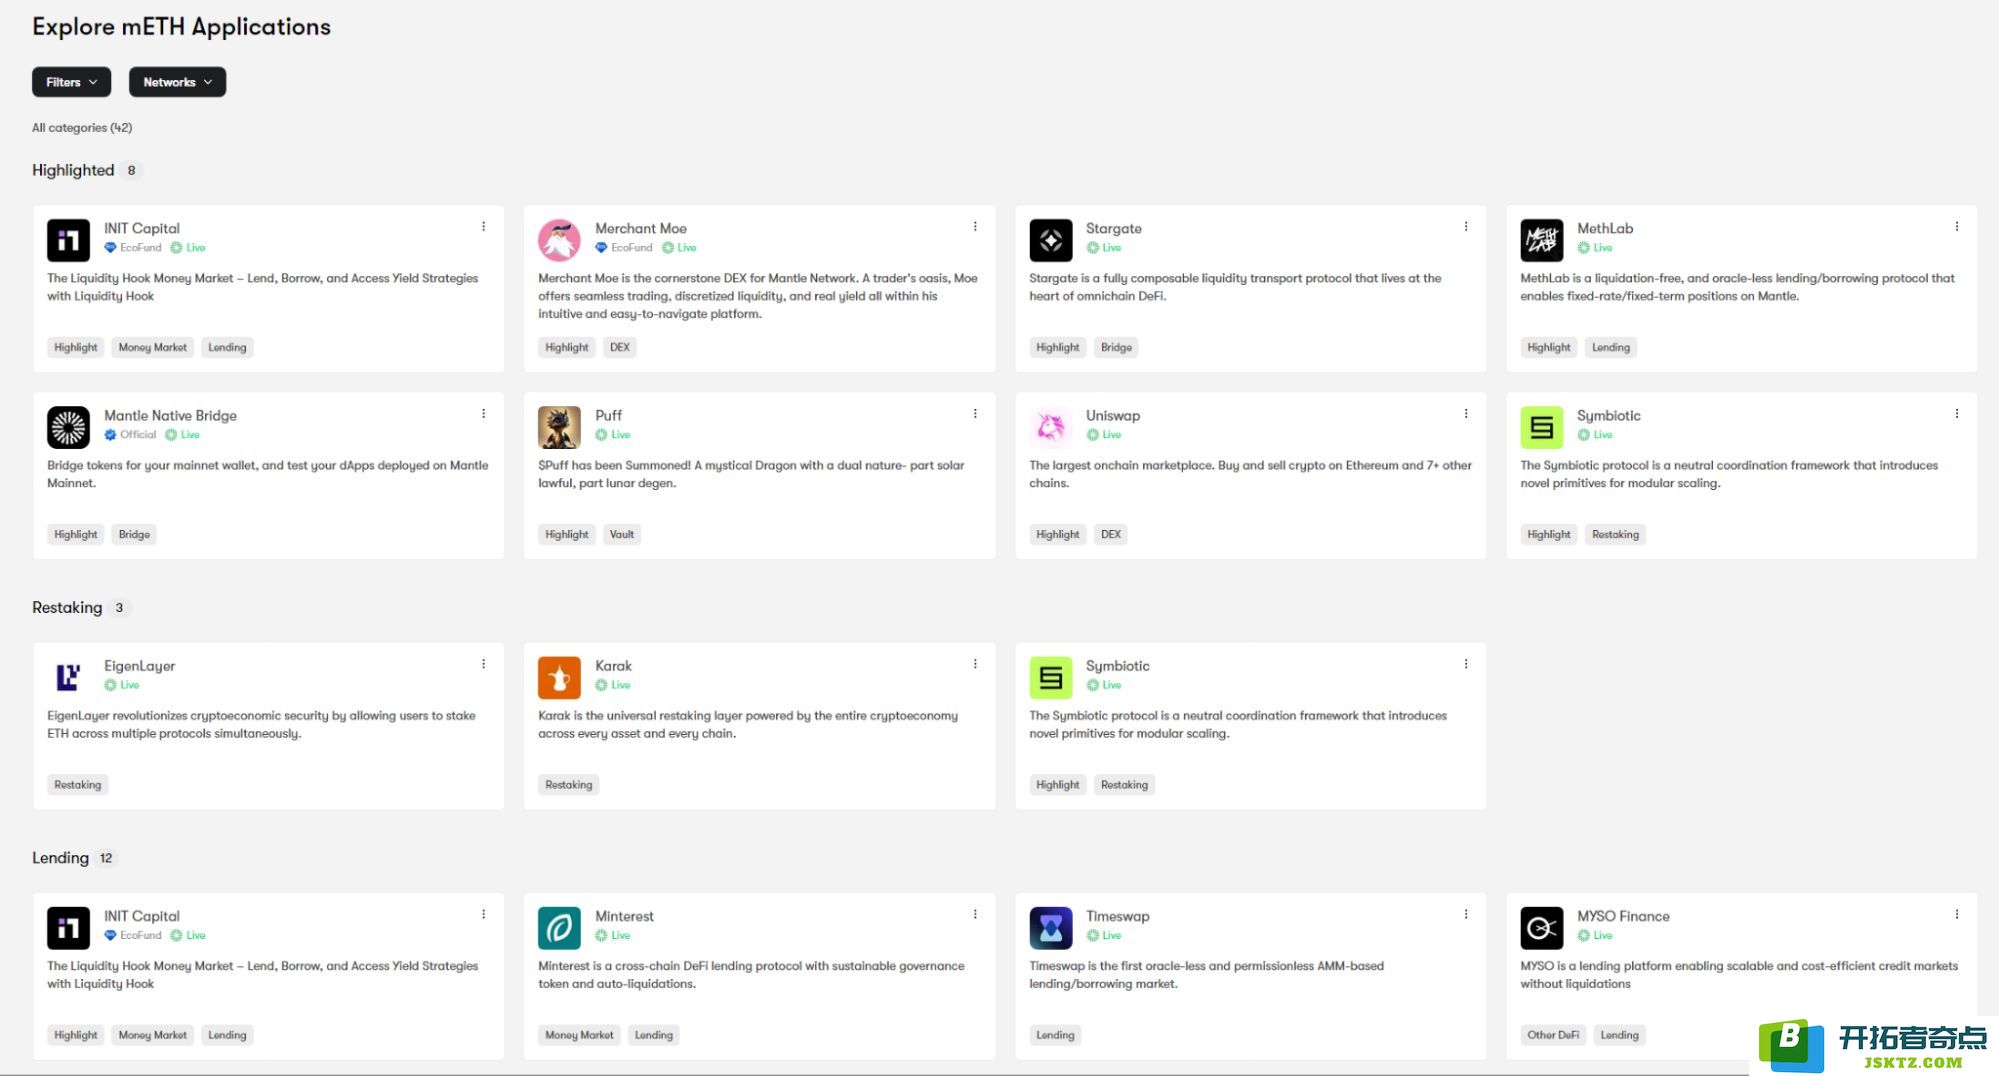Open more options on Uniswap card
This screenshot has height=1076, width=1999.
1466,414
